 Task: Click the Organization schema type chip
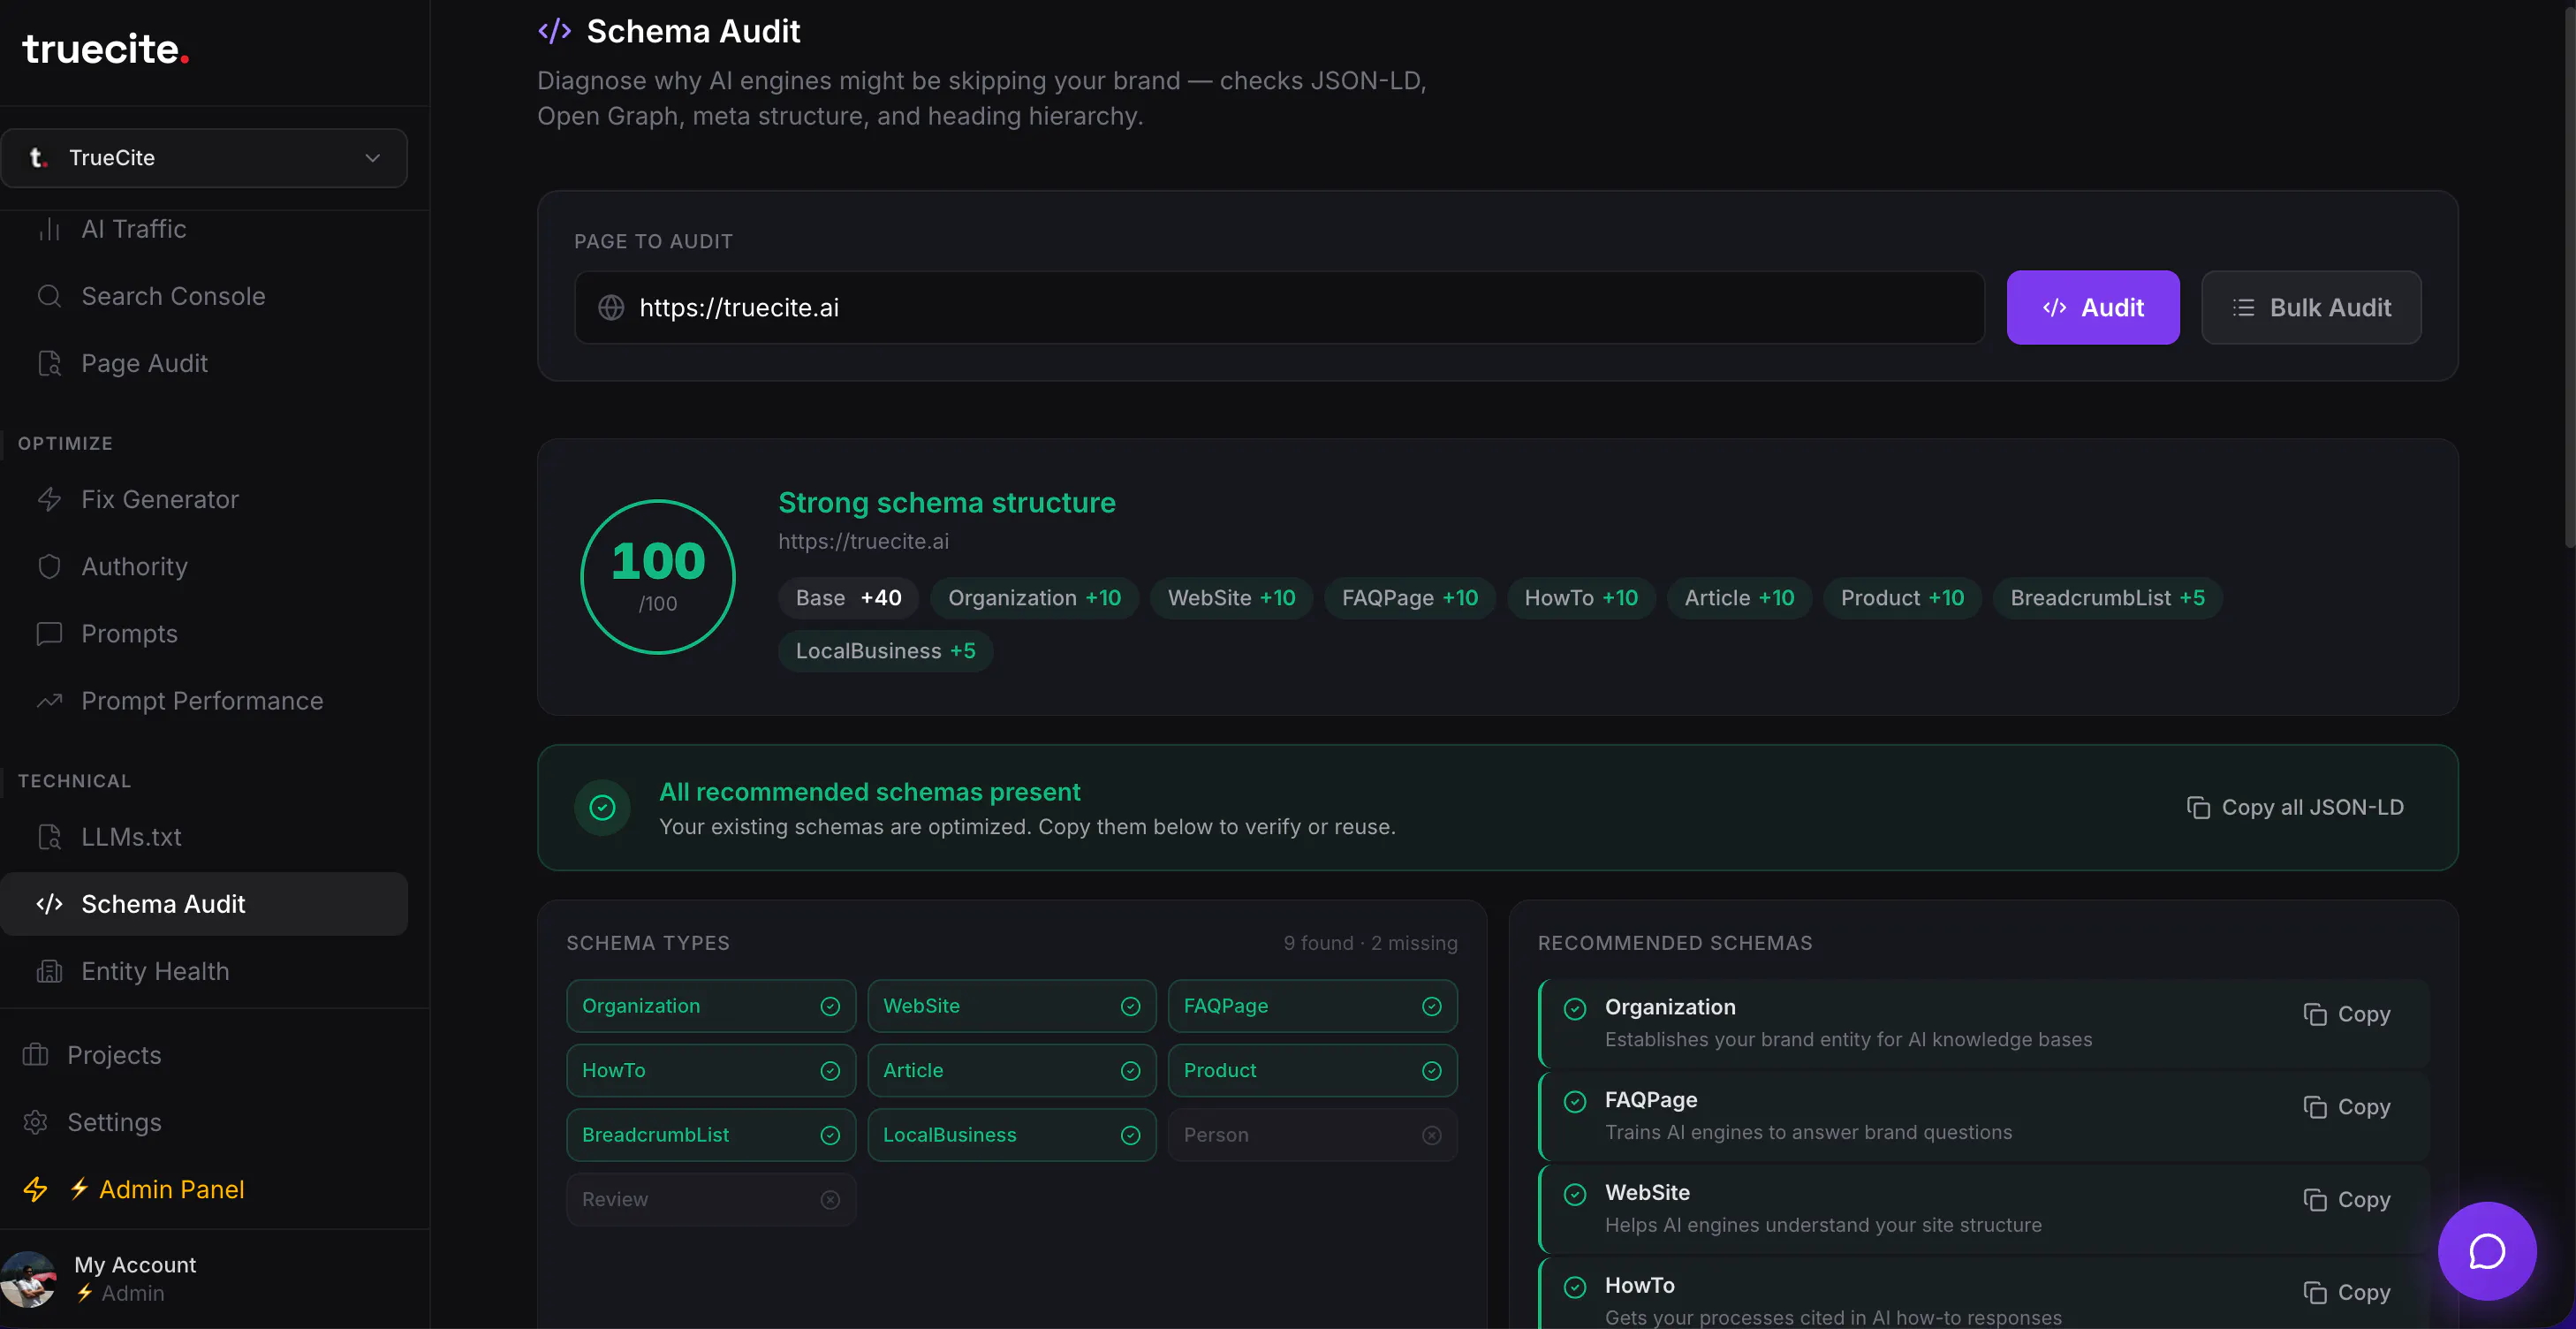tap(711, 1006)
